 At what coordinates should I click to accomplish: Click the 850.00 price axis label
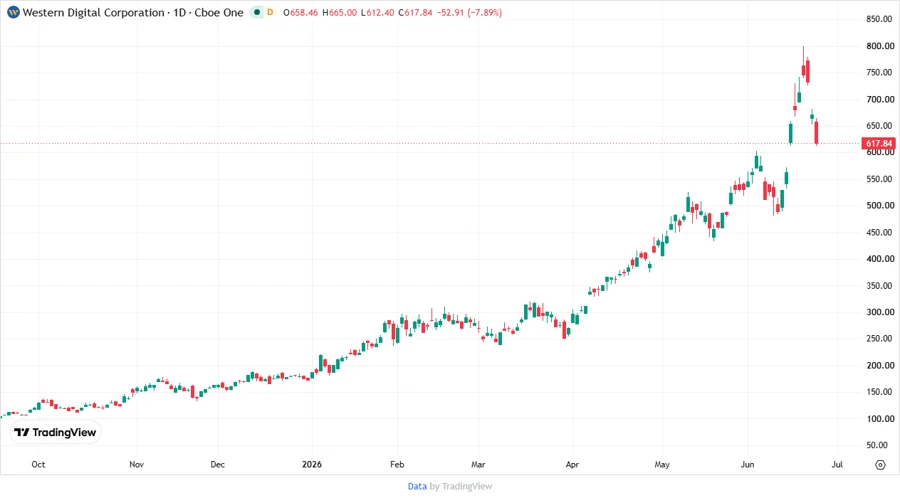click(x=880, y=19)
